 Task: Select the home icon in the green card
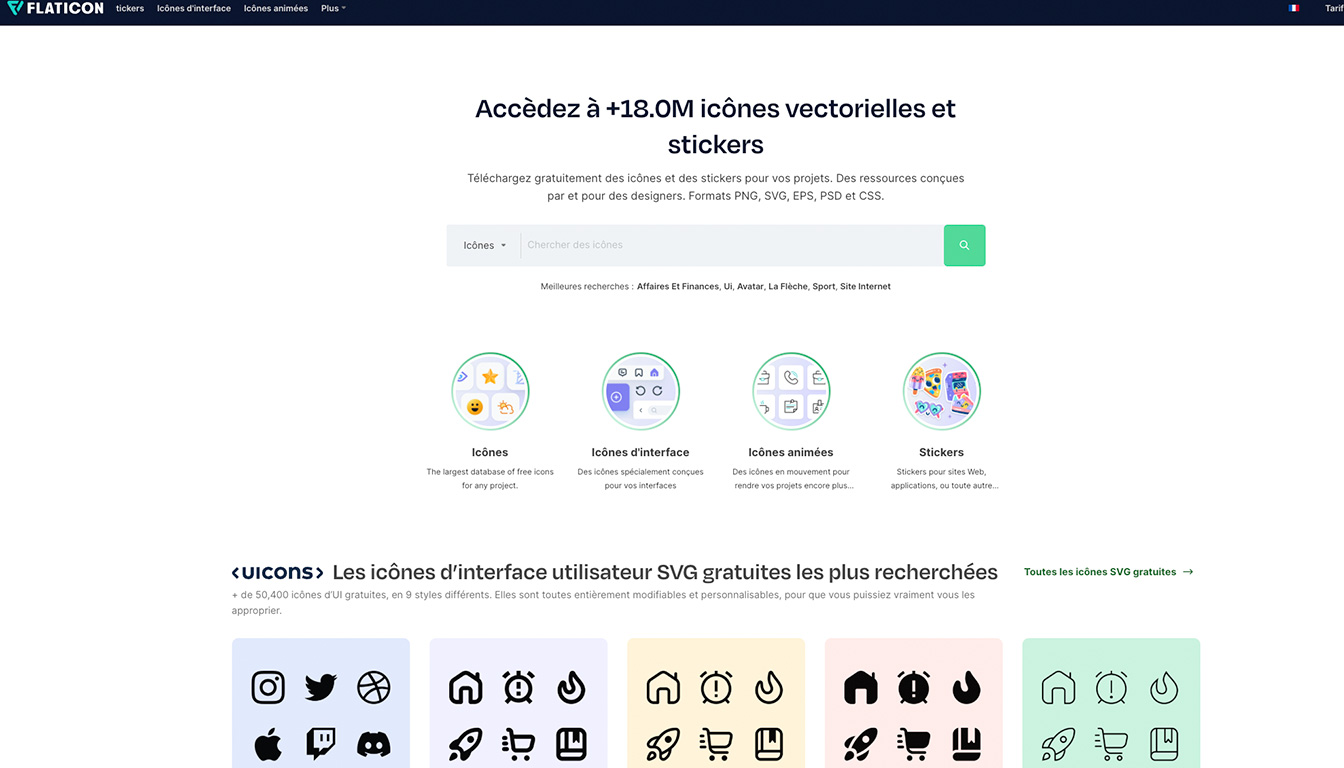point(1058,687)
